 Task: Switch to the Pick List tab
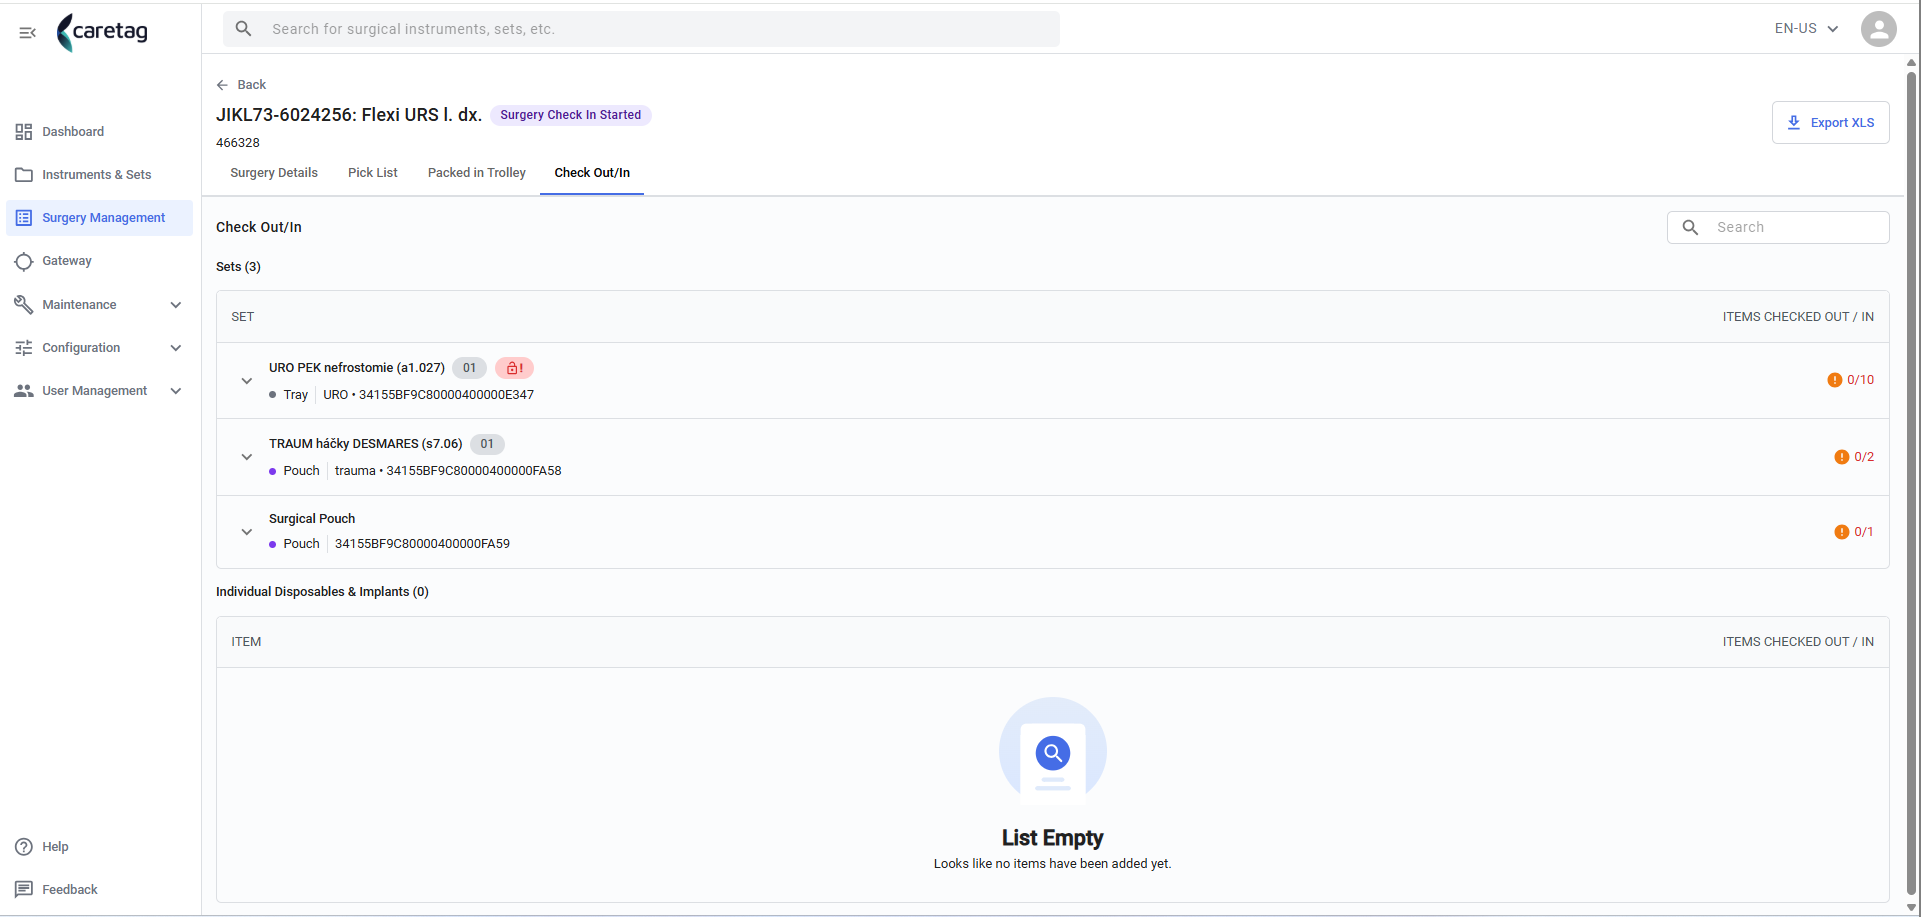coord(373,173)
